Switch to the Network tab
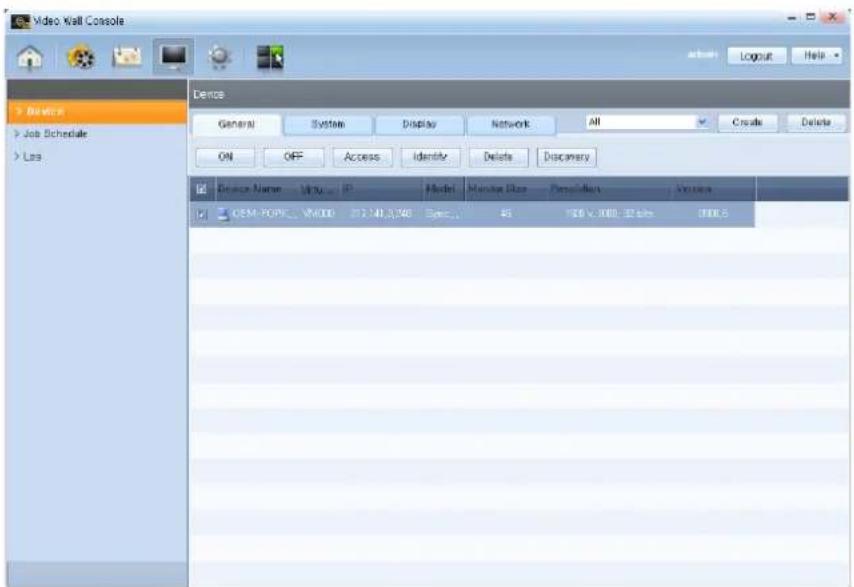The width and height of the screenshot is (854, 587). pyautogui.click(x=510, y=124)
